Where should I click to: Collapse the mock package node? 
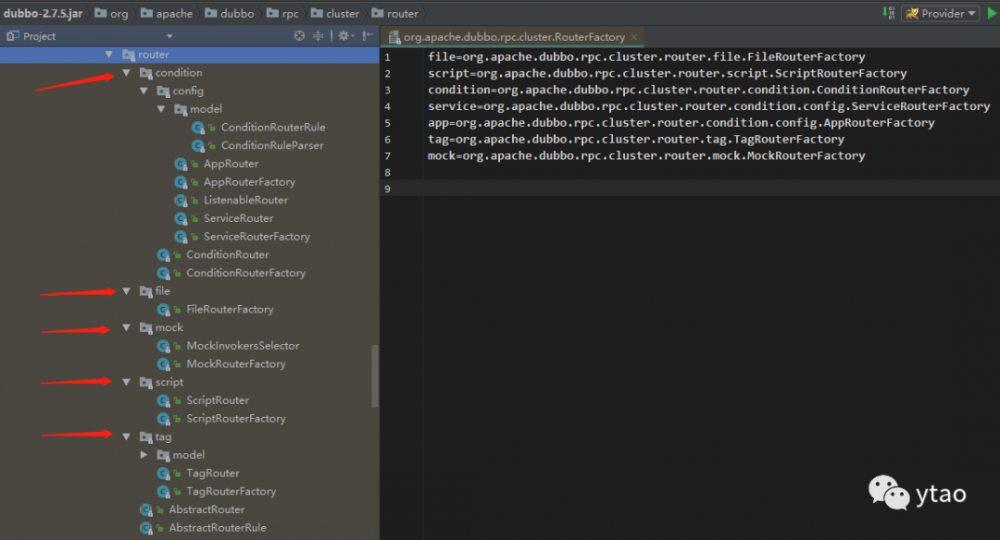[x=127, y=328]
